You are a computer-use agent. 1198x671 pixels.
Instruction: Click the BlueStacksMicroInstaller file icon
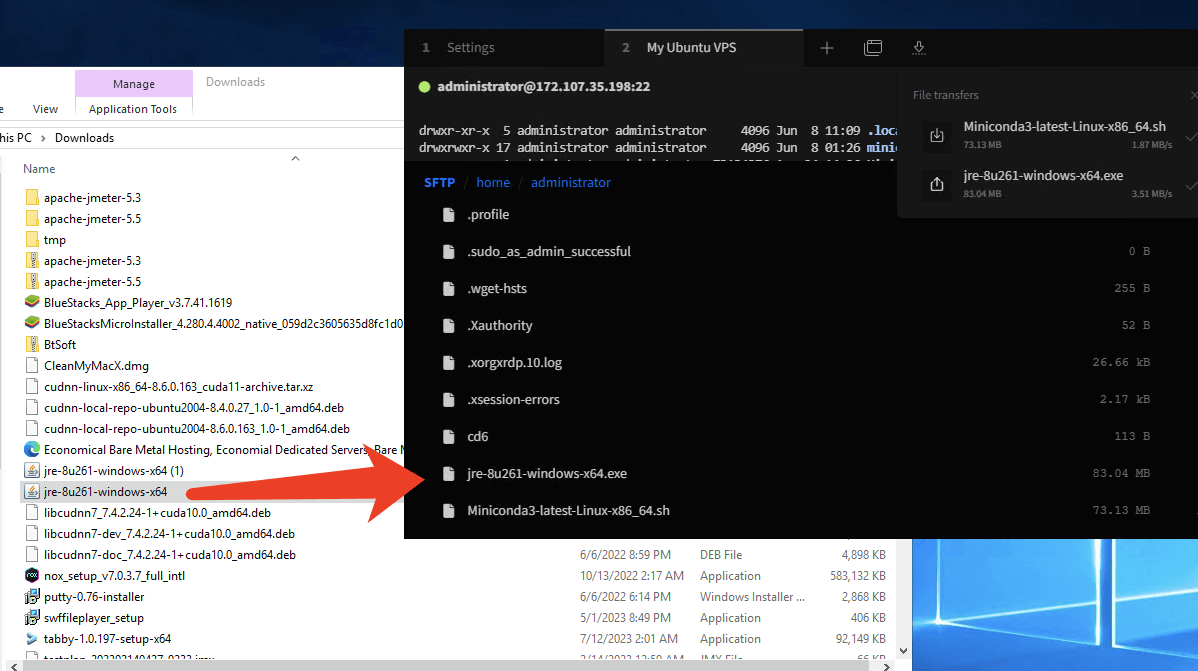32,323
